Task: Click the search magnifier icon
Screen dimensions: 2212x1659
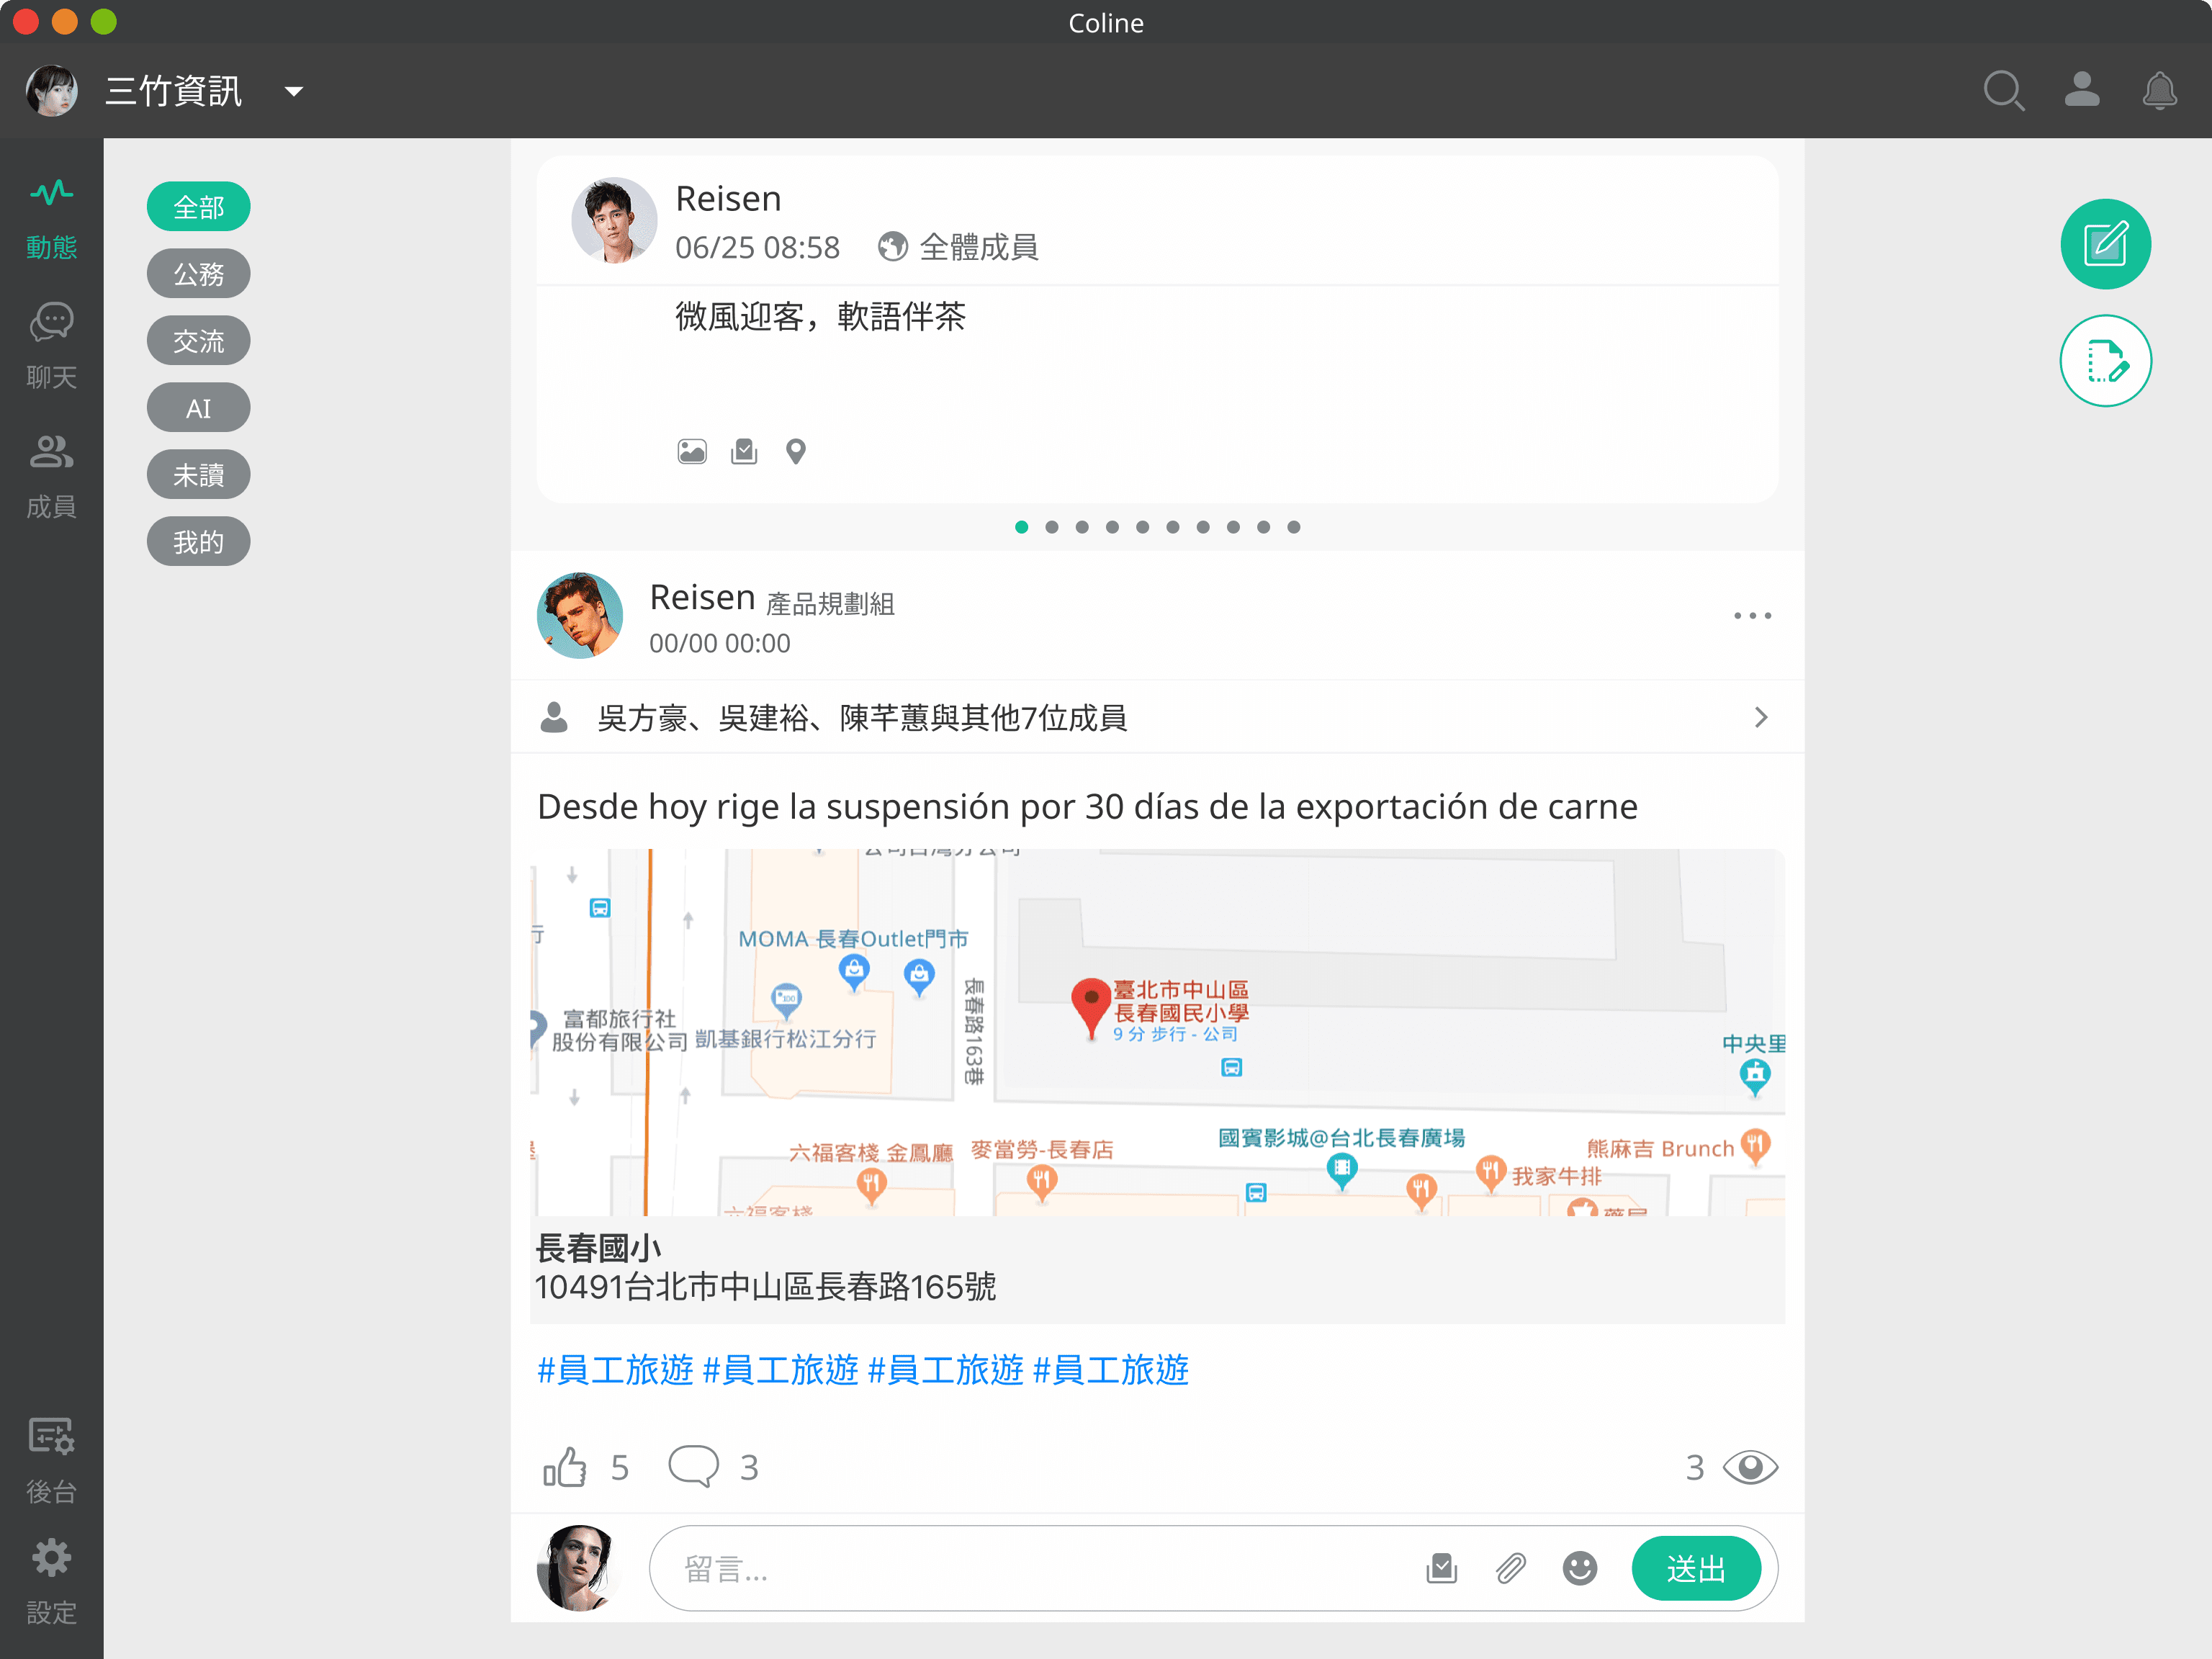Action: click(2003, 90)
